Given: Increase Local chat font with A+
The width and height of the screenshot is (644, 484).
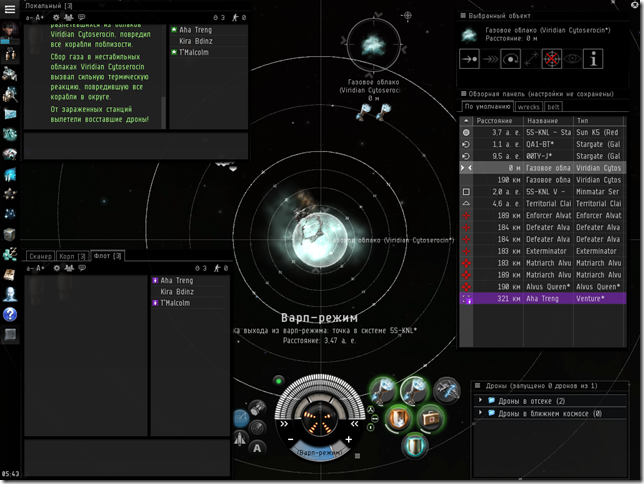Looking at the screenshot, I should coord(39,18).
